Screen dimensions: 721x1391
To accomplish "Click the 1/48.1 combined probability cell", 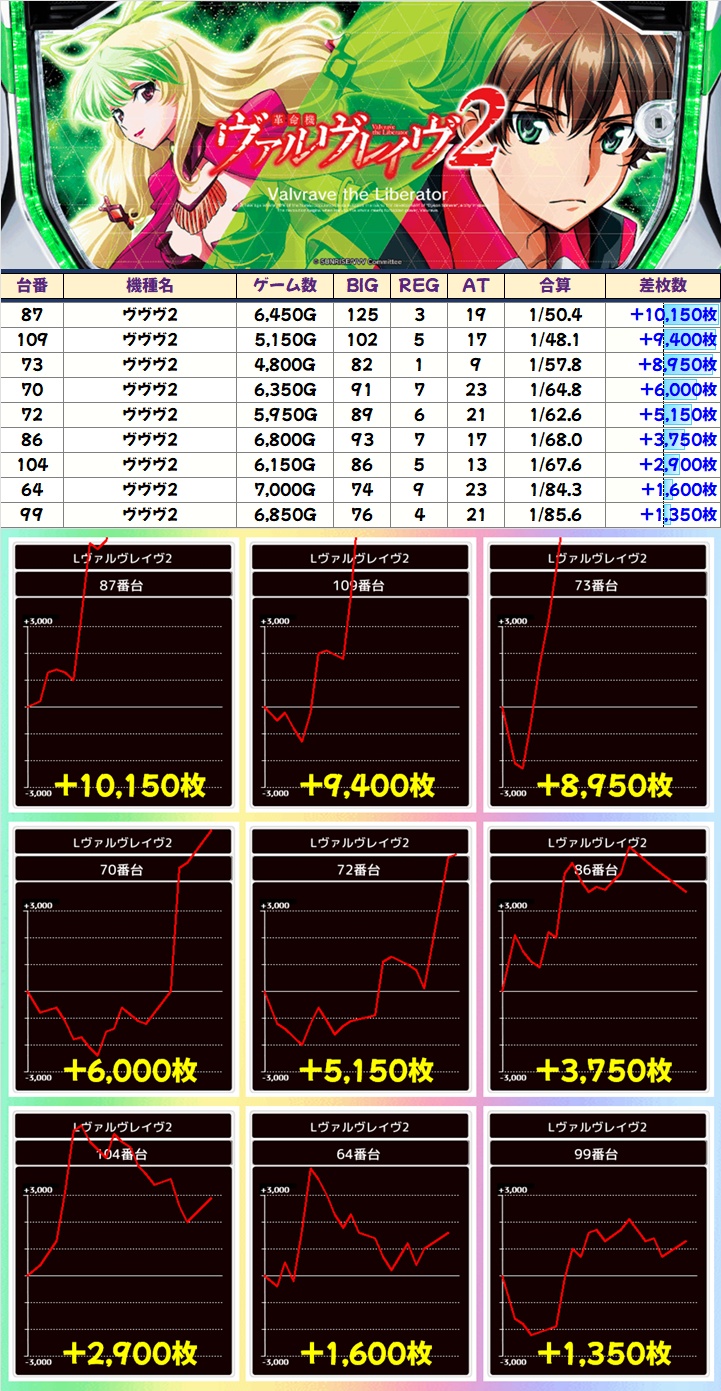I will point(555,339).
